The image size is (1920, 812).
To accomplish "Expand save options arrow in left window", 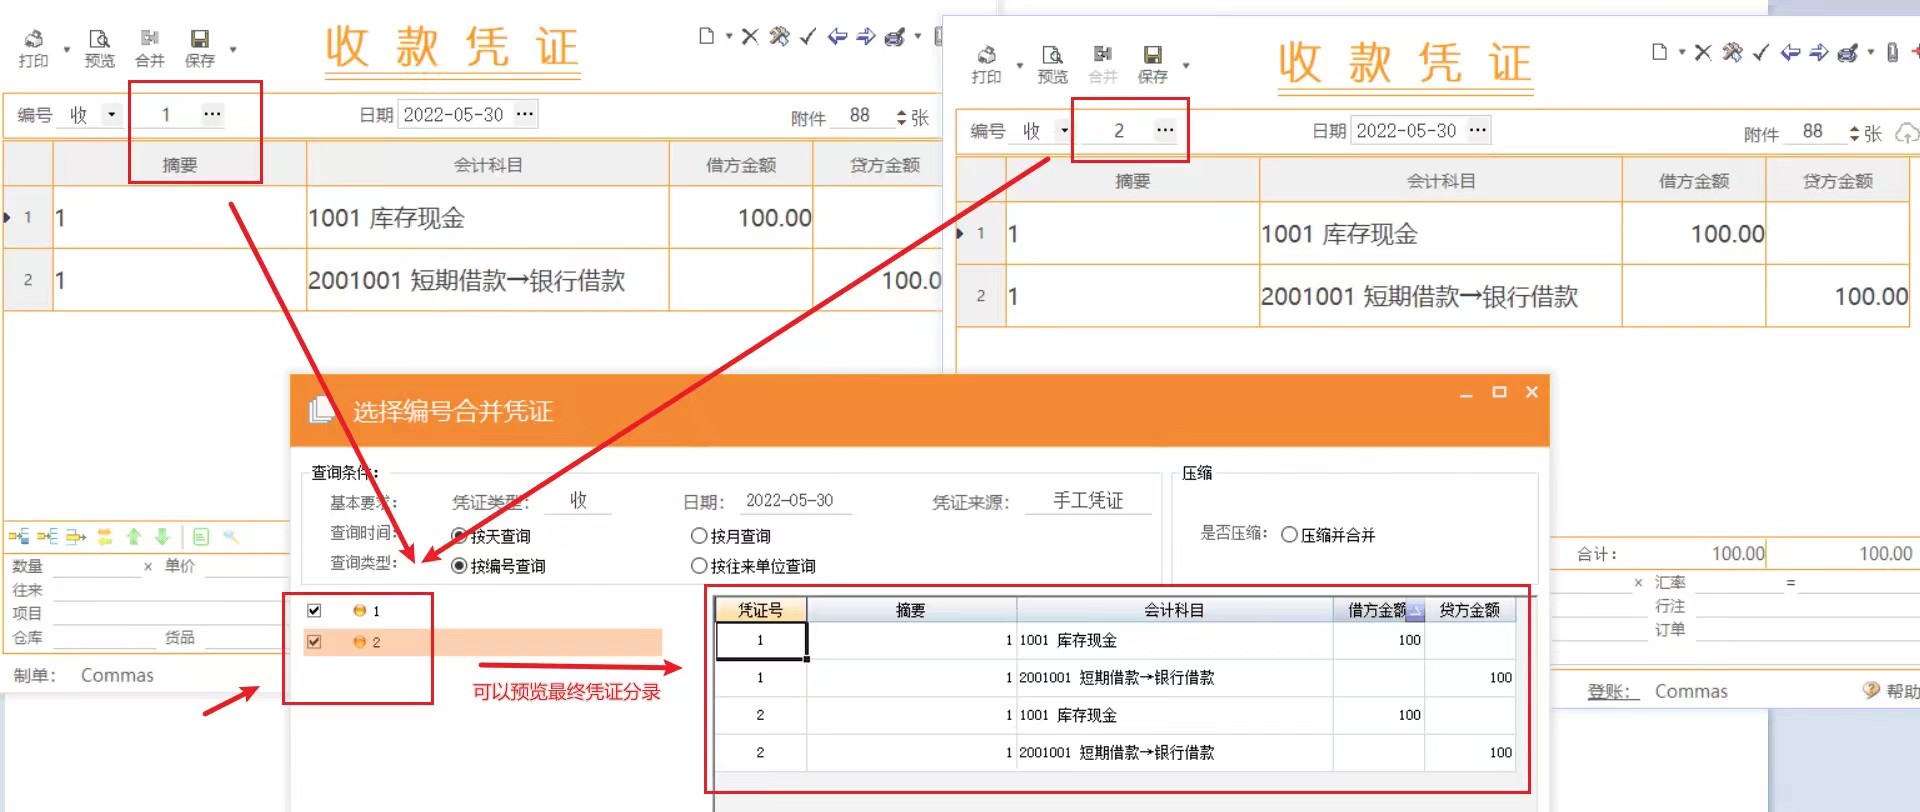I will 233,49.
